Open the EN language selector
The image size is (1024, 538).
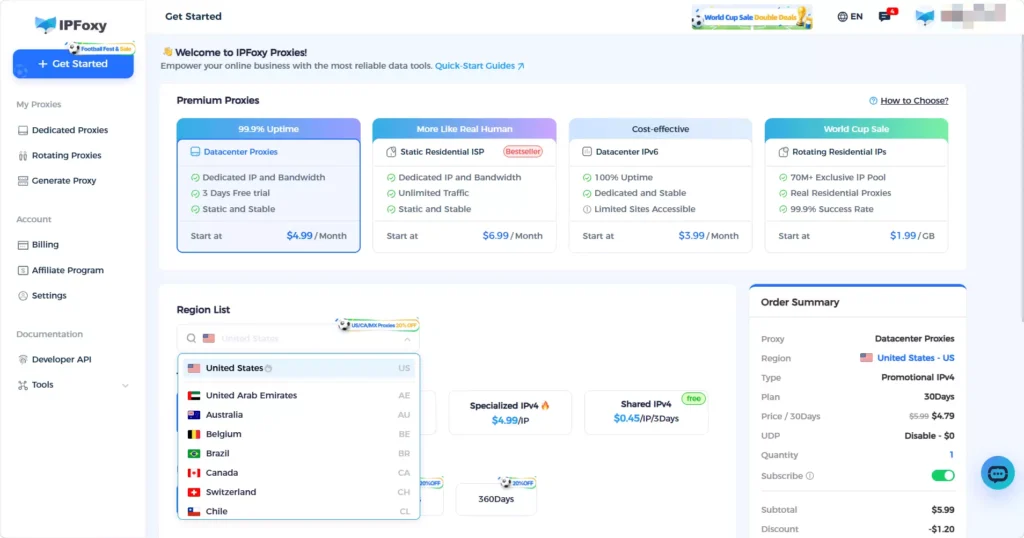[850, 17]
